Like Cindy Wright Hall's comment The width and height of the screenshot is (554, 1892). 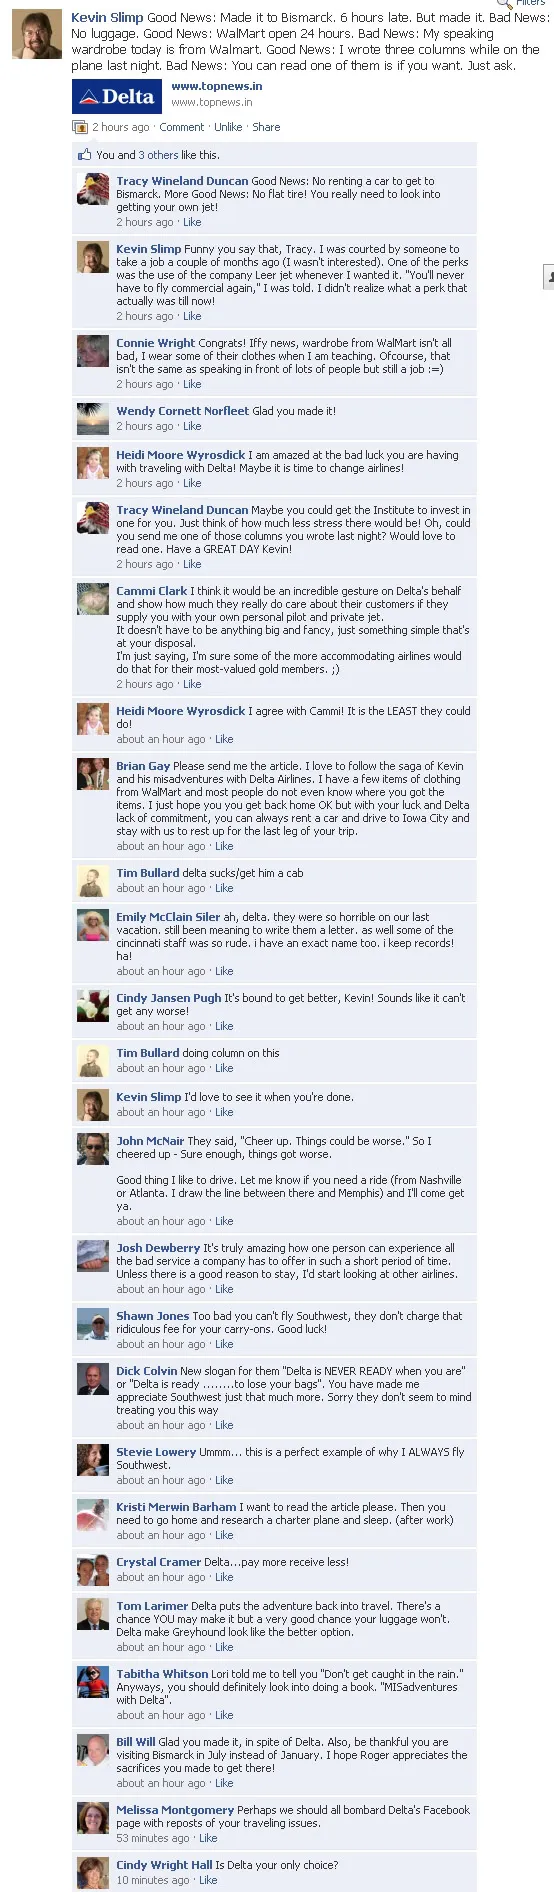pos(208,1880)
